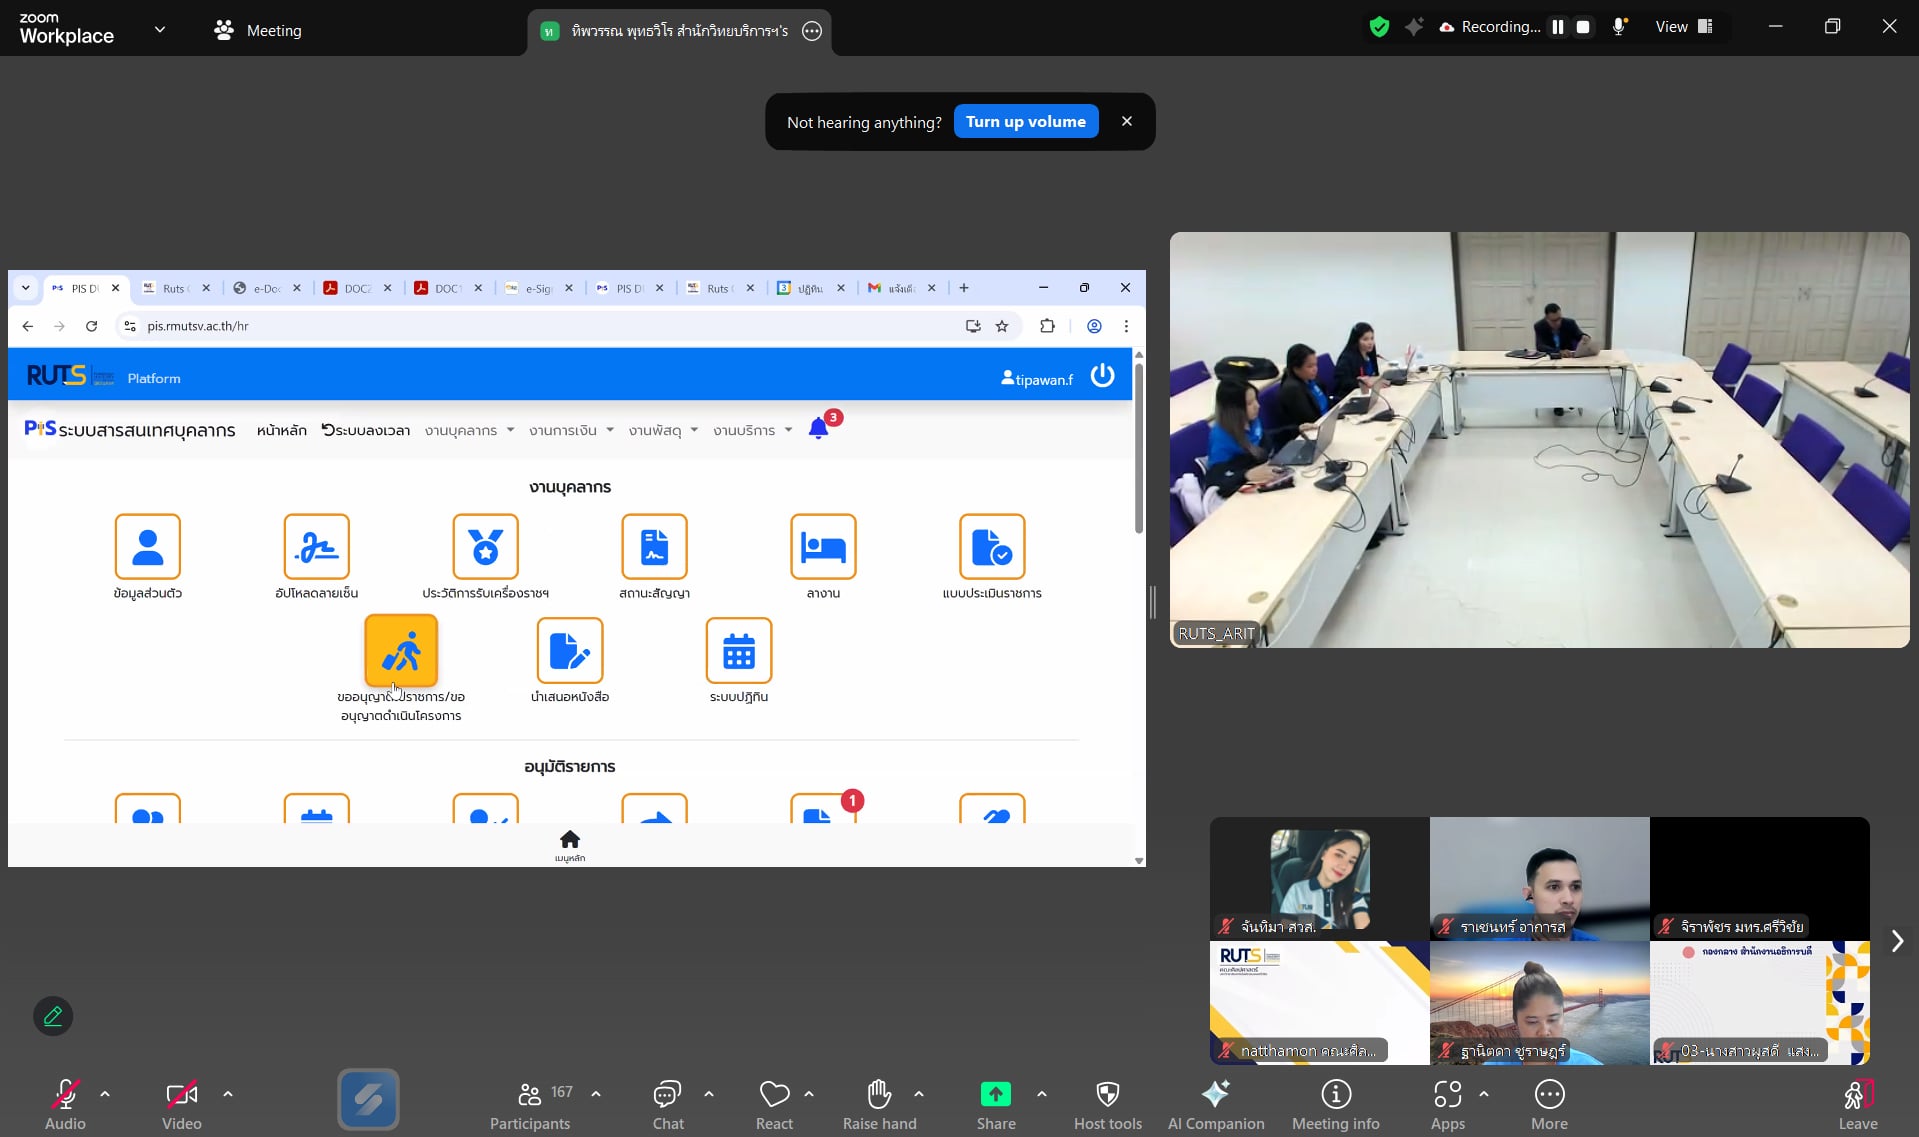Click Turn up volume button
Image resolution: width=1919 pixels, height=1137 pixels.
1025,122
